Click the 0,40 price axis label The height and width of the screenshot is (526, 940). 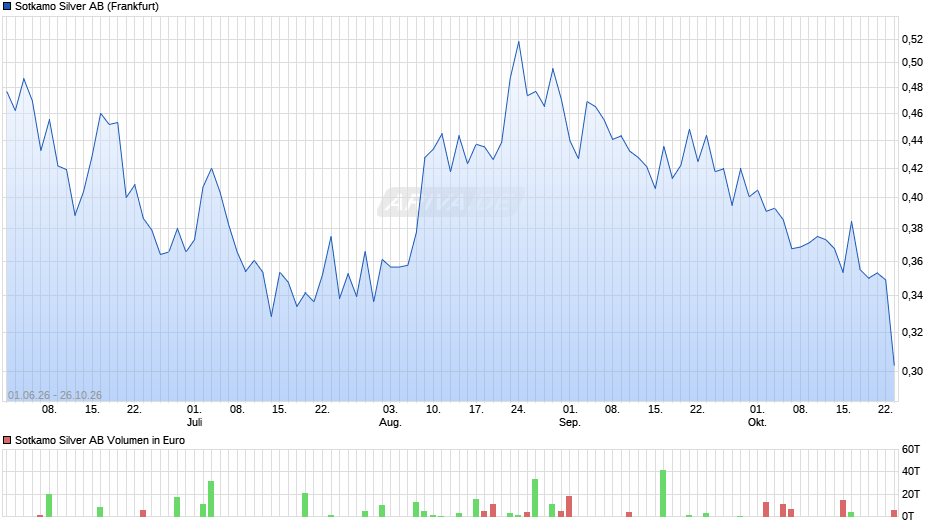click(x=912, y=197)
